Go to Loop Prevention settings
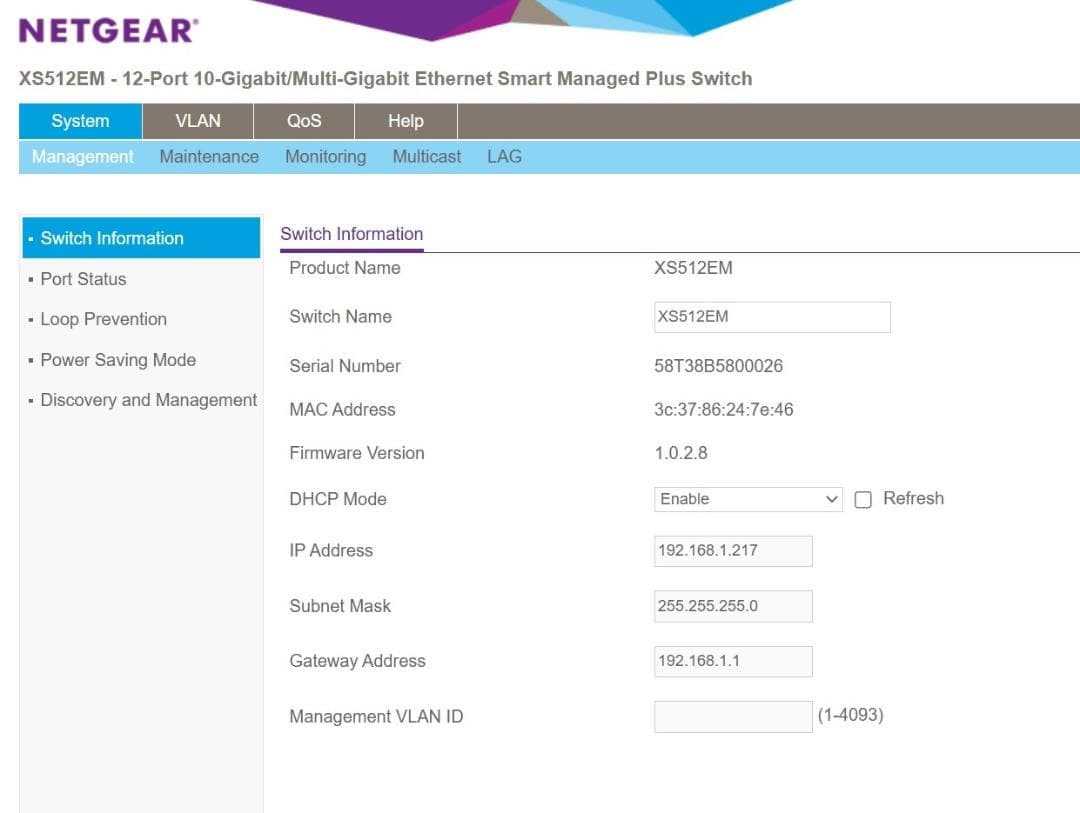This screenshot has width=1080, height=813. coord(103,319)
